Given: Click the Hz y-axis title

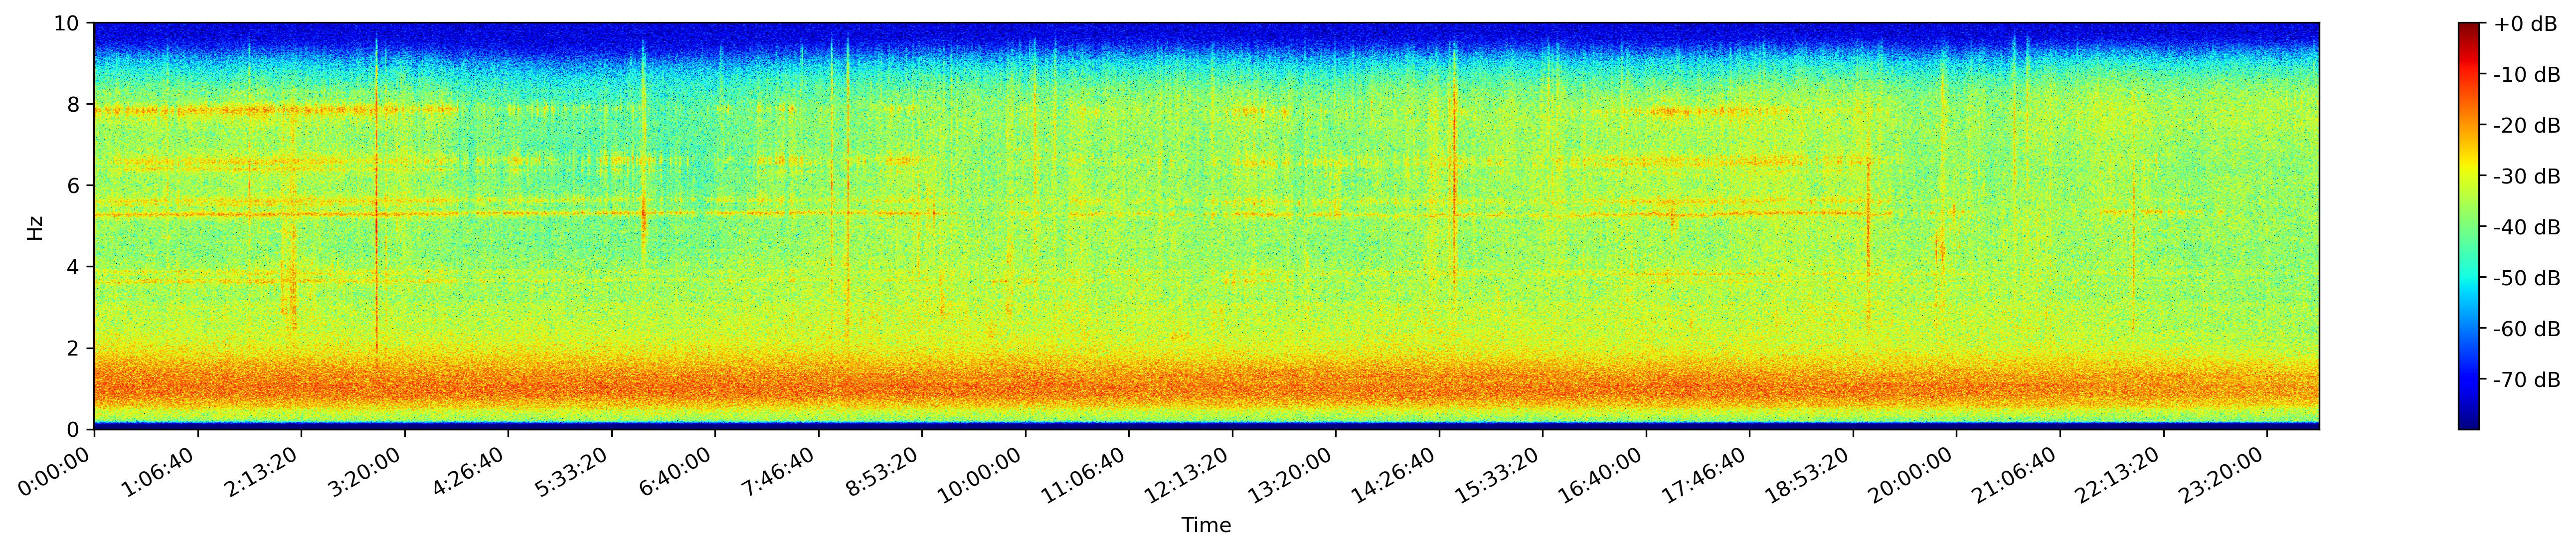Looking at the screenshot, I should coord(36,227).
